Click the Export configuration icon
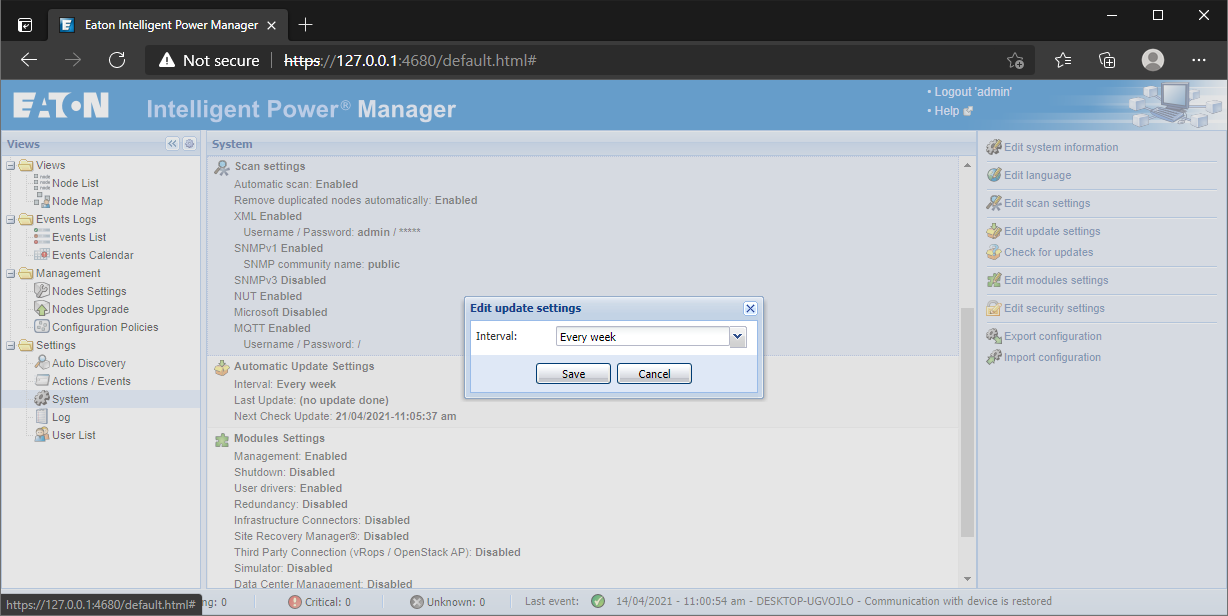Image resolution: width=1228 pixels, height=616 pixels. (994, 336)
